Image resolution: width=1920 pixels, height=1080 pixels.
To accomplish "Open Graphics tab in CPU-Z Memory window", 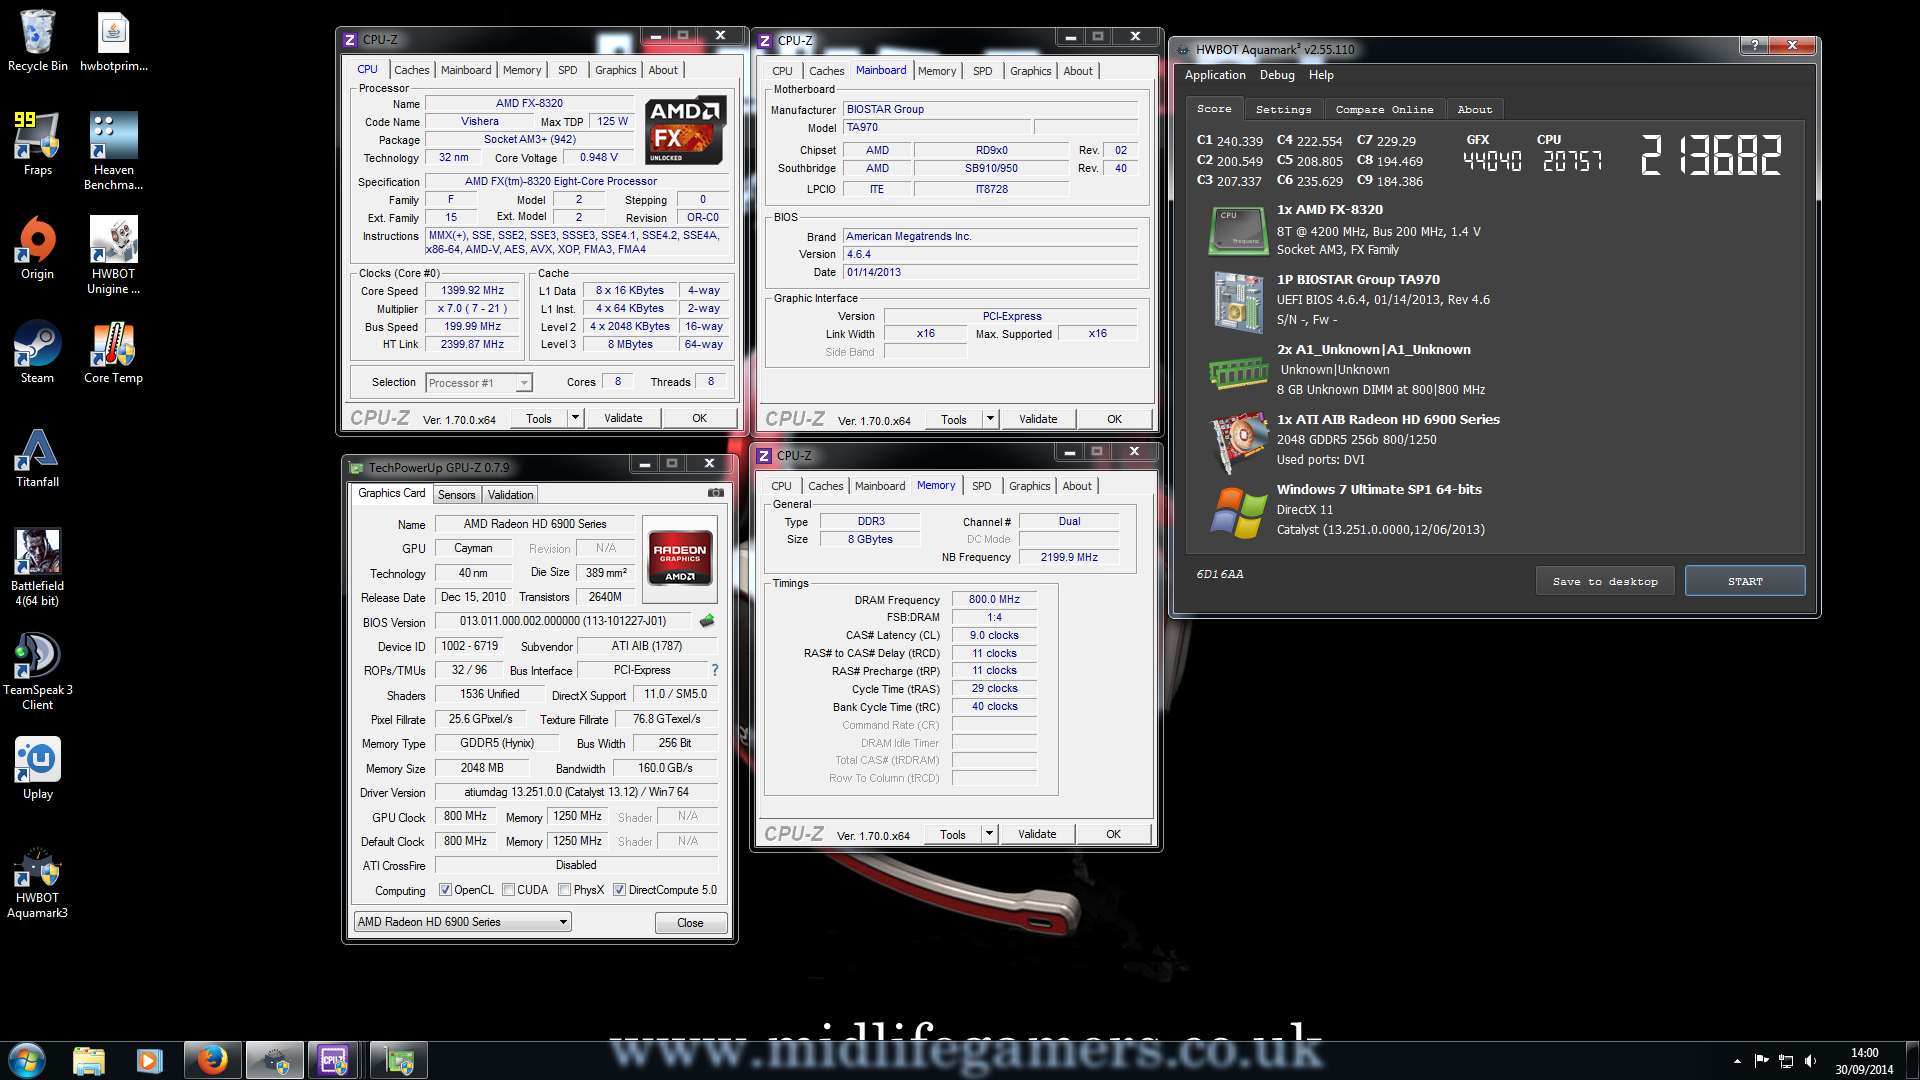I will point(1029,486).
